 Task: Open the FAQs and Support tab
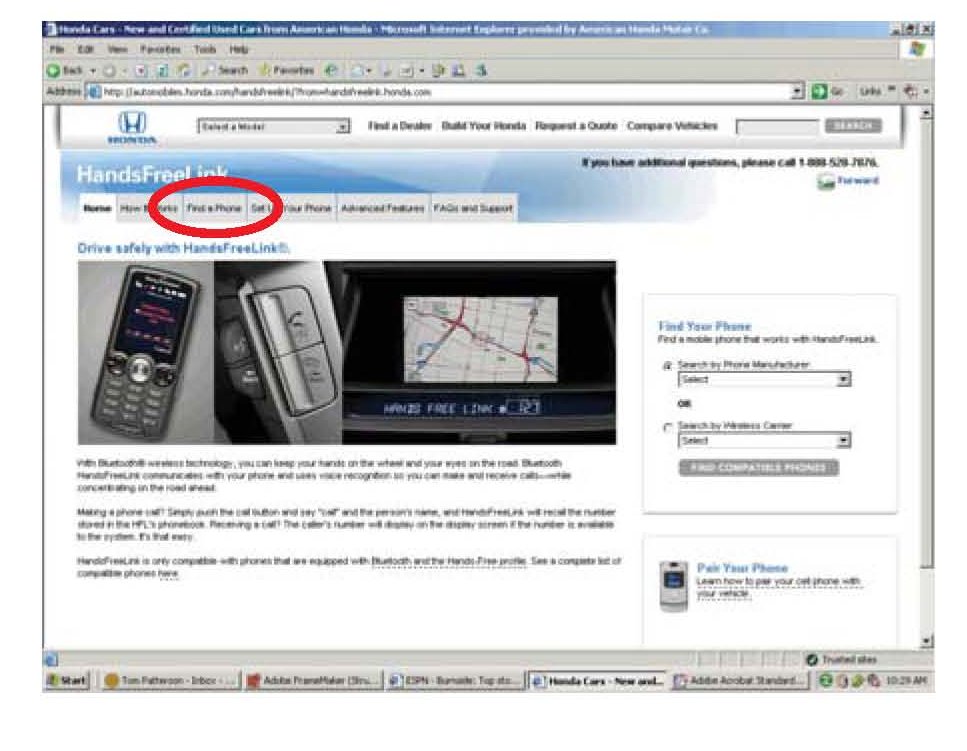[x=473, y=208]
